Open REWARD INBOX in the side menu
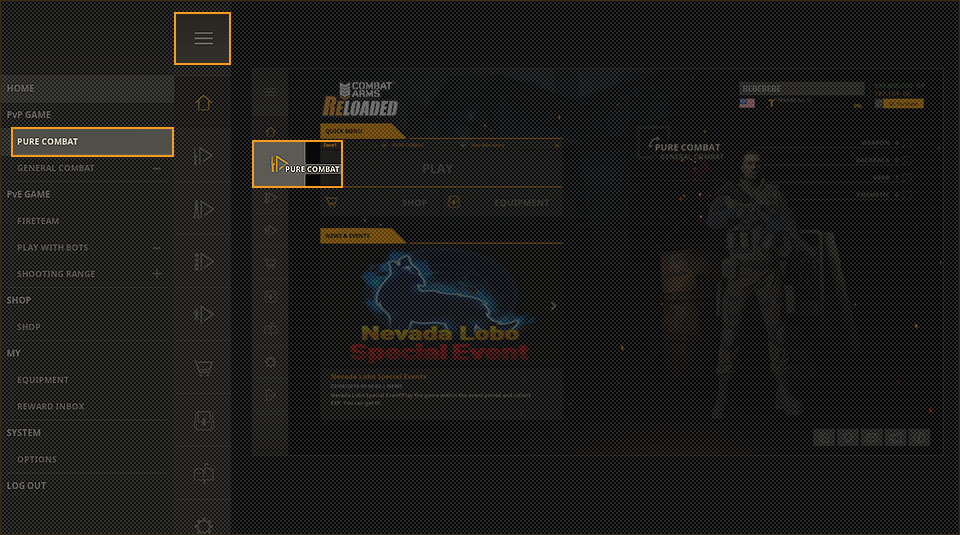960x535 pixels. click(x=51, y=406)
